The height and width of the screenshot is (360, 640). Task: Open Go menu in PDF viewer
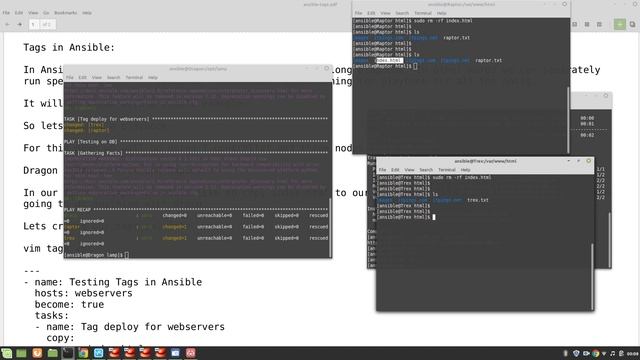(46, 13)
